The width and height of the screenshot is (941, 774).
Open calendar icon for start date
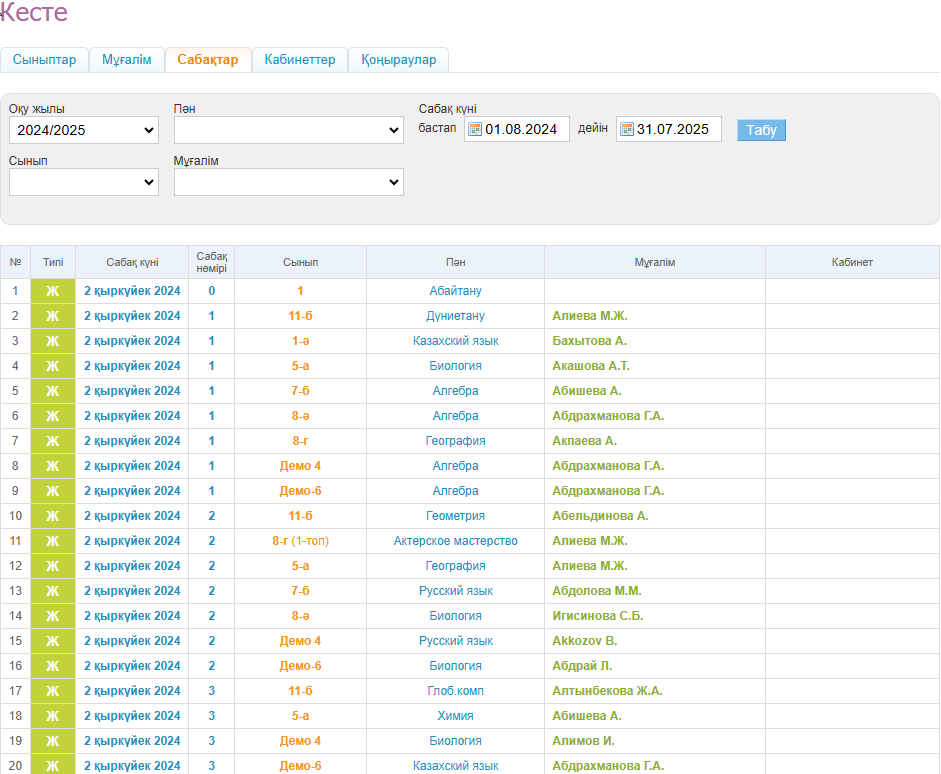pyautogui.click(x=475, y=130)
